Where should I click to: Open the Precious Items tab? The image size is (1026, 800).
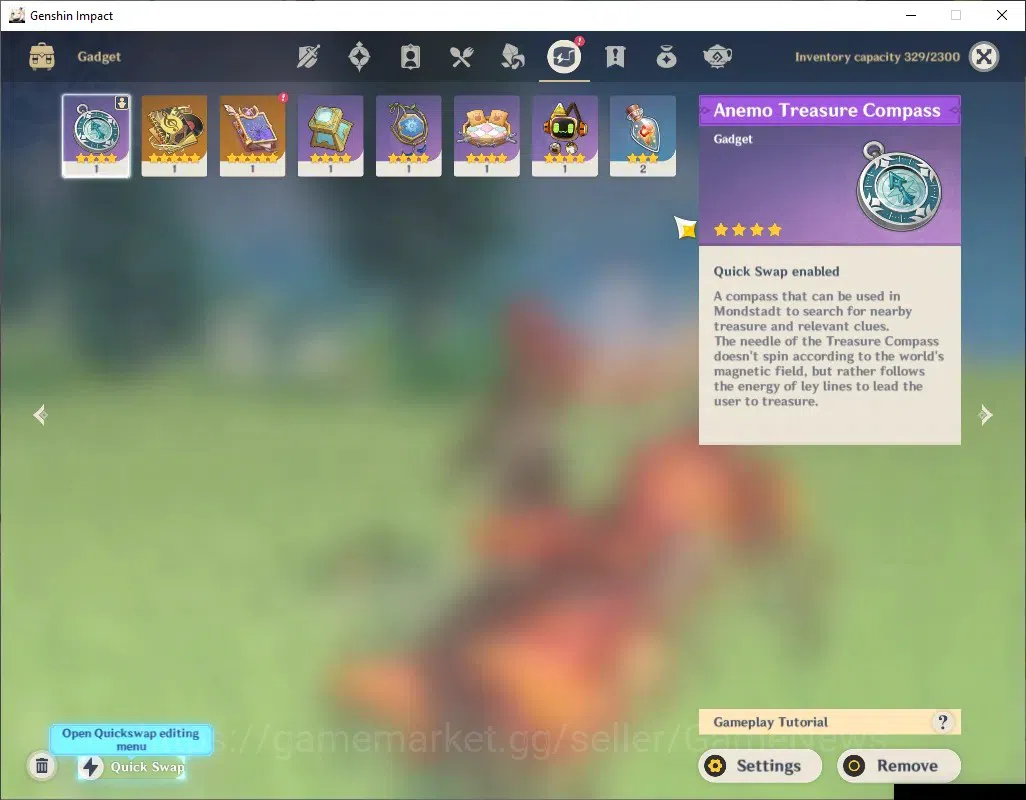pyautogui.click(x=666, y=57)
